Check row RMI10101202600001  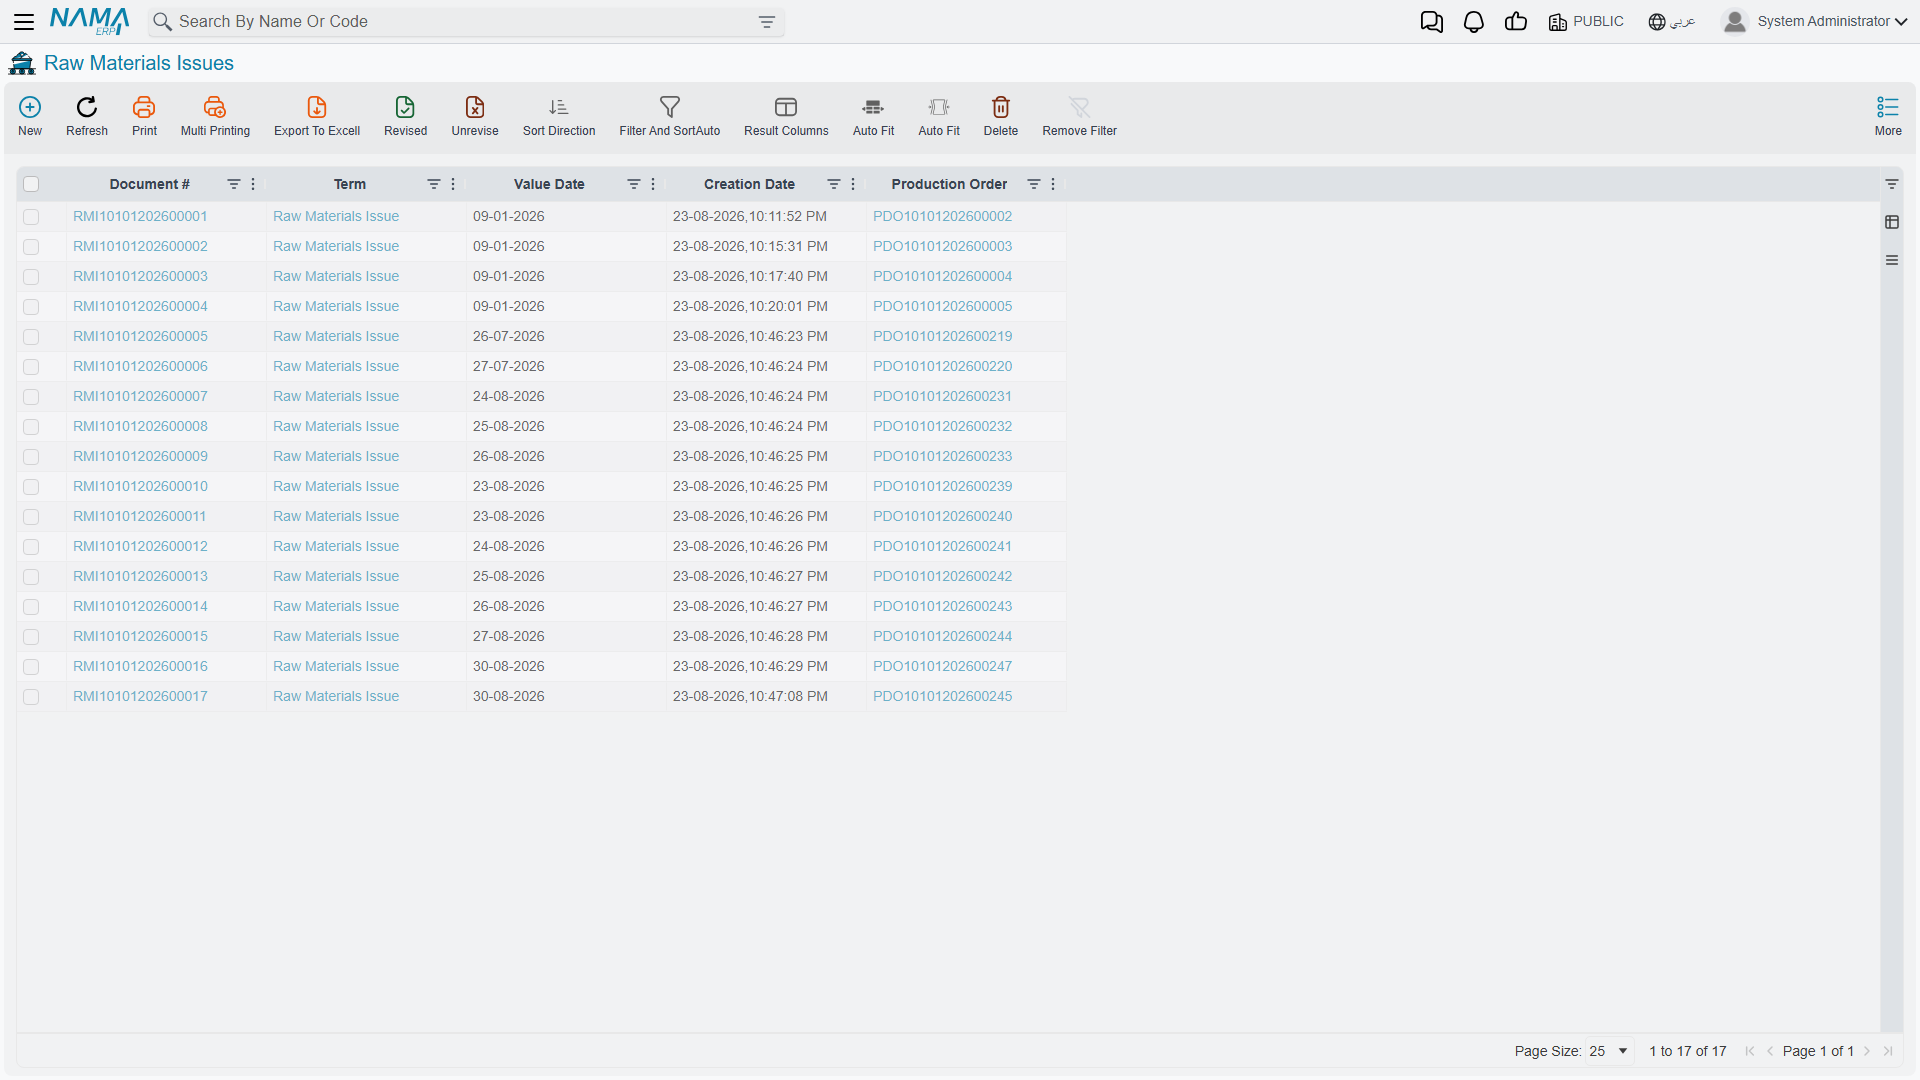31,217
